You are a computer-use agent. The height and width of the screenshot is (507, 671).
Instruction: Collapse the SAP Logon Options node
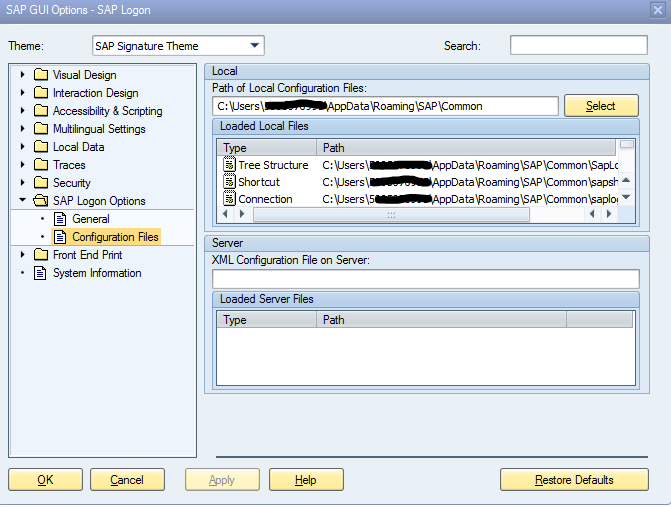click(x=23, y=199)
